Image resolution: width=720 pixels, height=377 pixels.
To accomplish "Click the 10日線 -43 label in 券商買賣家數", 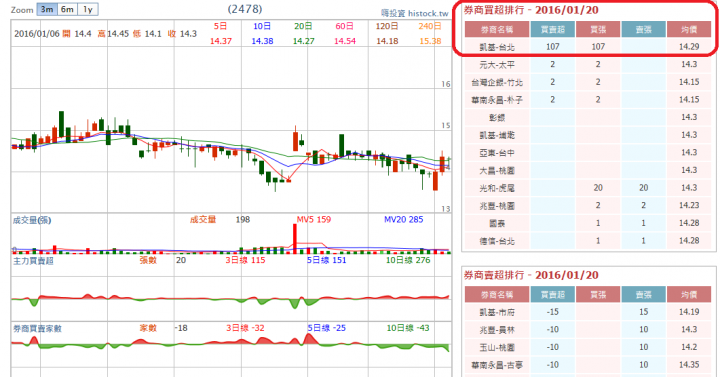I will 408,328.
